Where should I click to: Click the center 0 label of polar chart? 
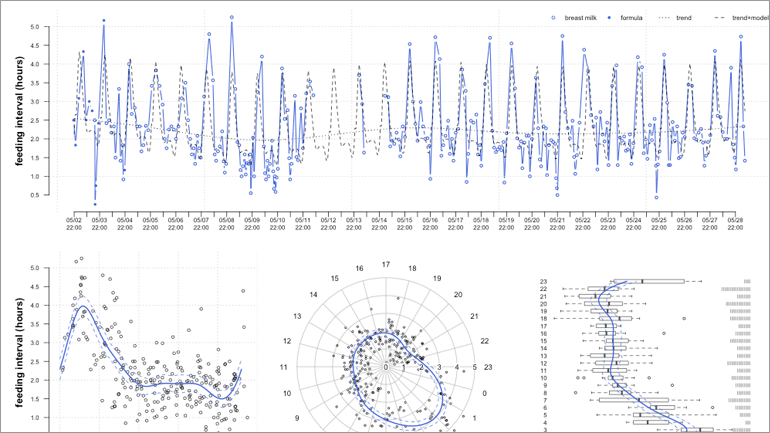385,368
